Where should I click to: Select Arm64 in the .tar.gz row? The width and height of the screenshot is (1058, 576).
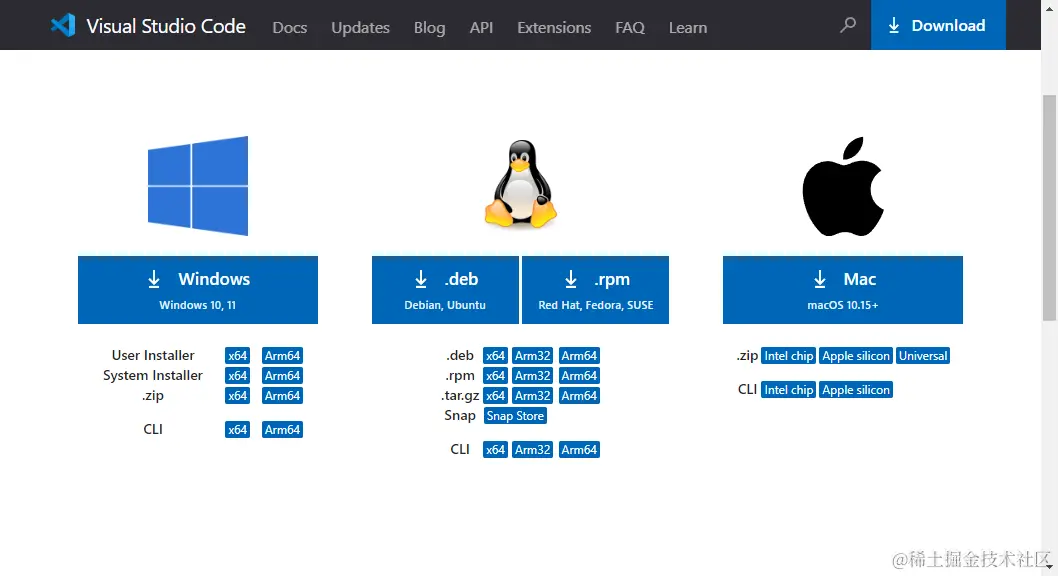coord(579,396)
